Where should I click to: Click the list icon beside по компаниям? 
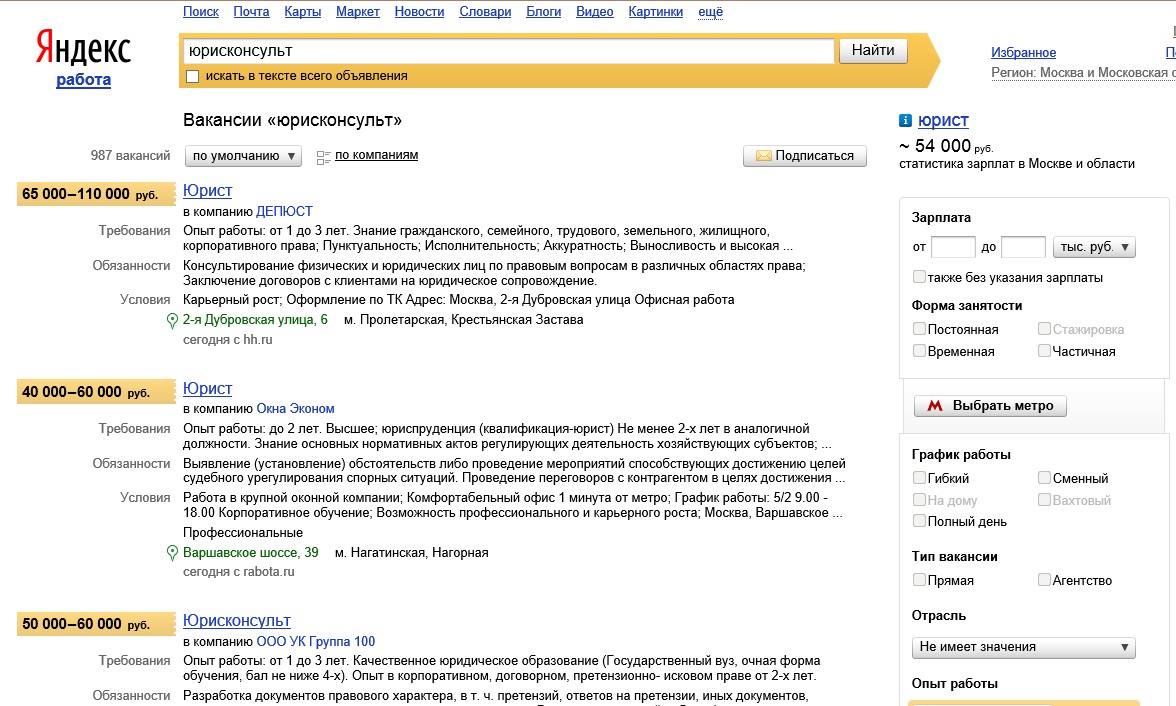pos(323,157)
